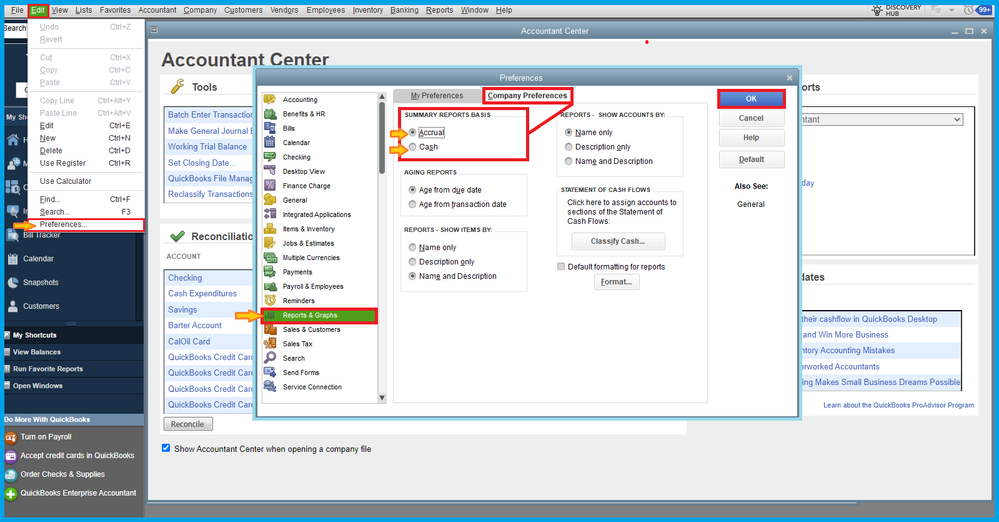Viewport: 999px width, 522px height.
Task: Click the Turn on Payroll icon
Action: [10, 437]
